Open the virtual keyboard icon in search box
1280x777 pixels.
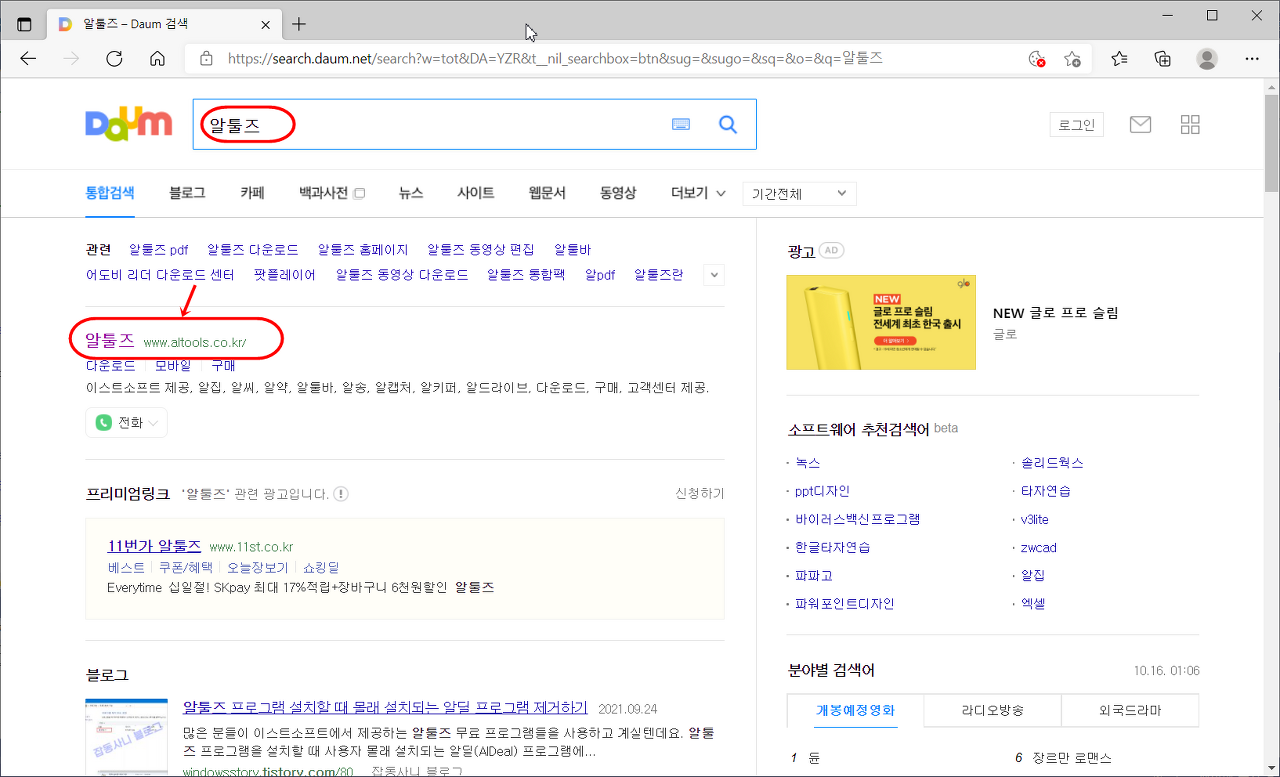[681, 124]
